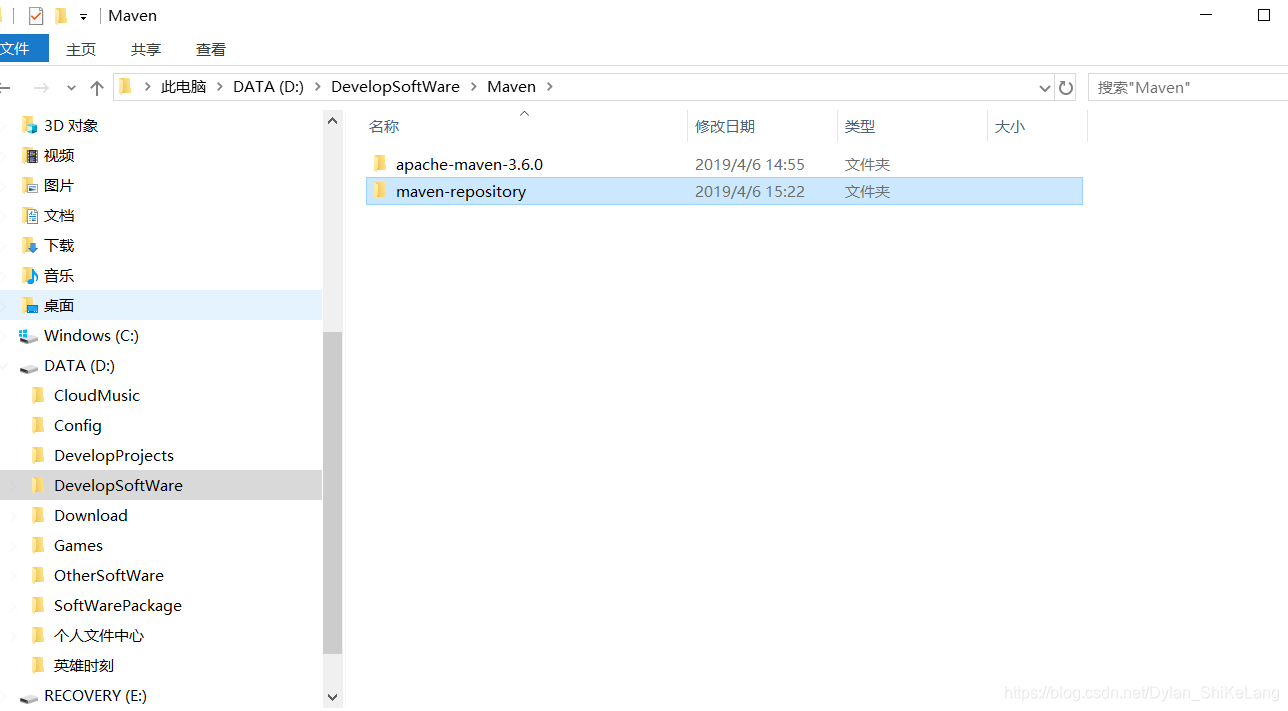Select the apache-maven-3.6.0 folder icon
Image resolution: width=1288 pixels, height=711 pixels.
pos(379,163)
